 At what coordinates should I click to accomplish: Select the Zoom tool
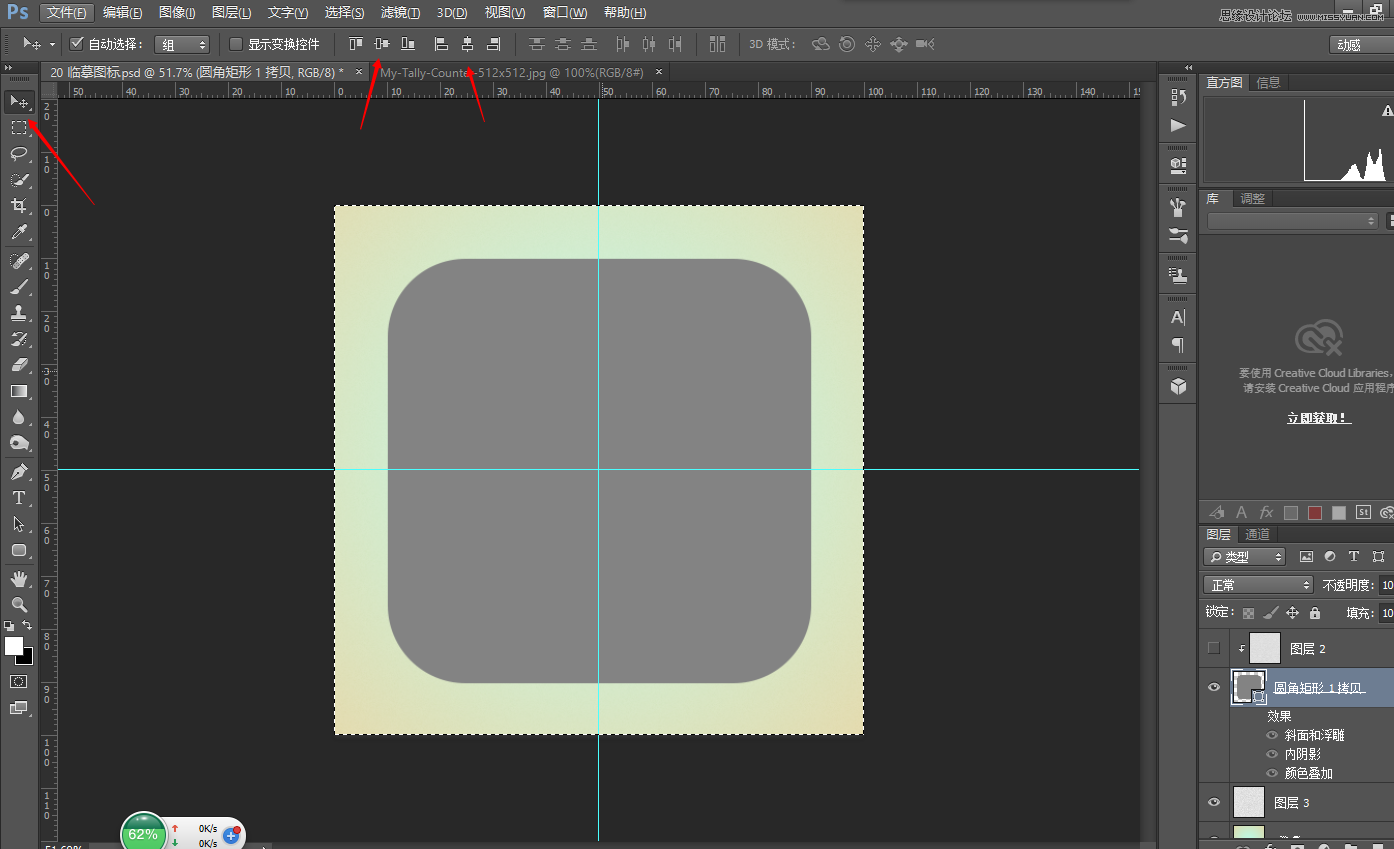19,605
